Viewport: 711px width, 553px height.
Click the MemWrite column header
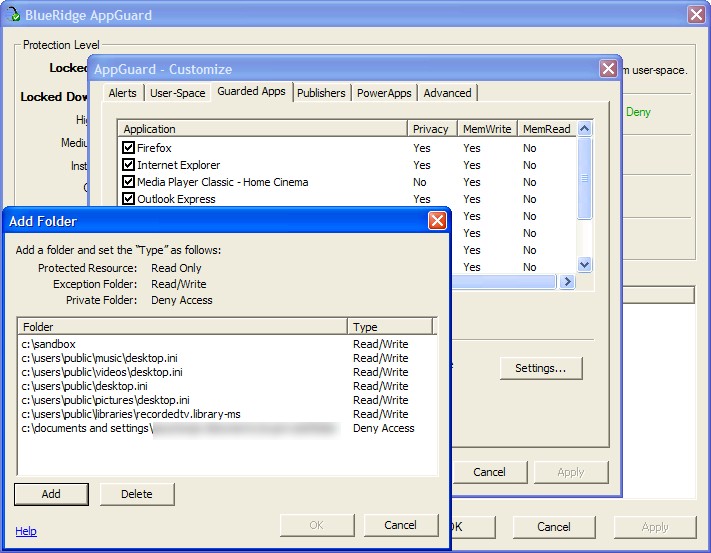[487, 129]
